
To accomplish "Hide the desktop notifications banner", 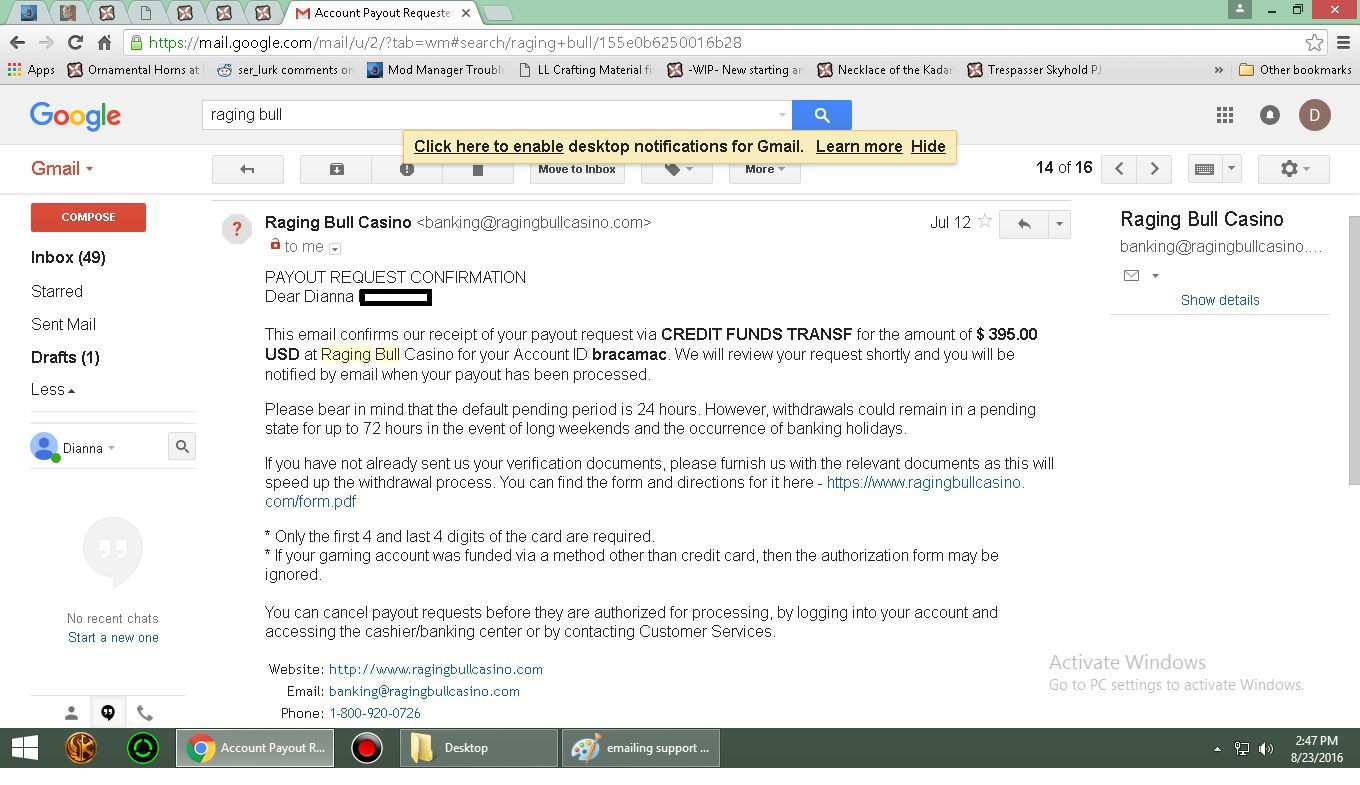I will coord(928,146).
